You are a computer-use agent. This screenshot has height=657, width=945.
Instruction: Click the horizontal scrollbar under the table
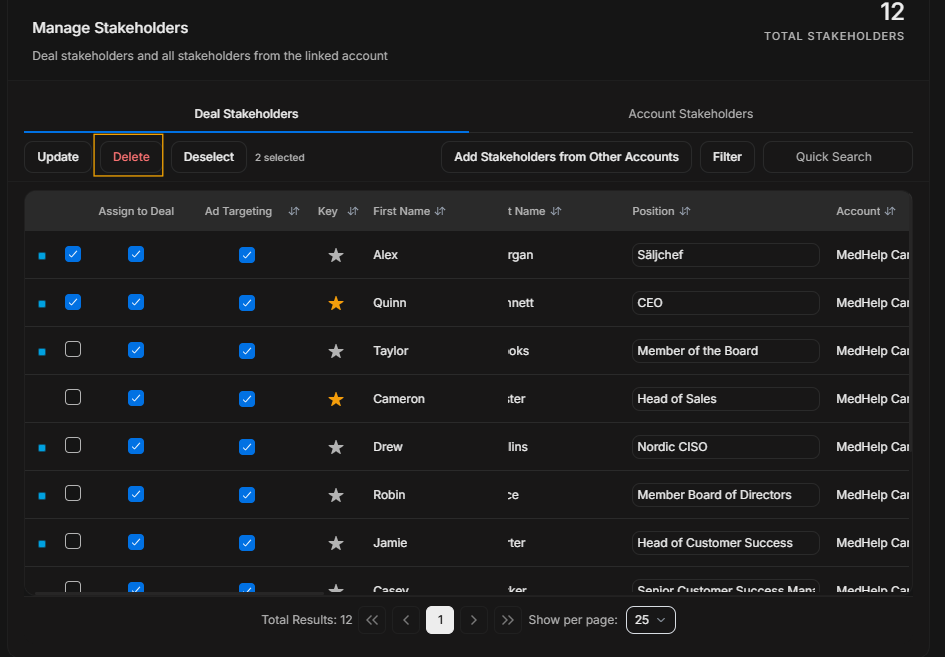pos(180,594)
